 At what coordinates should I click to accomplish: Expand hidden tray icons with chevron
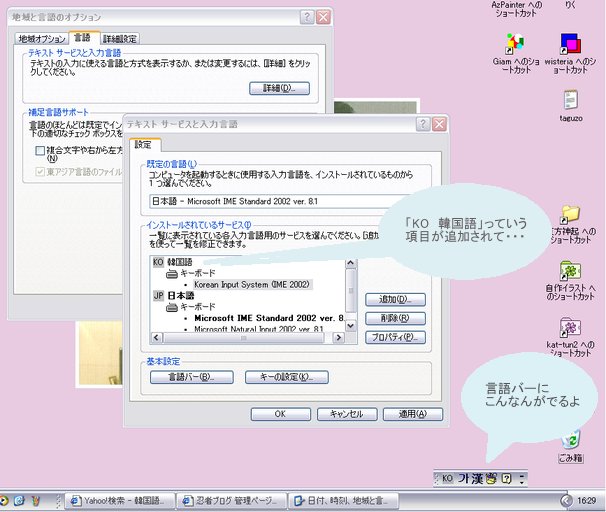point(566,501)
